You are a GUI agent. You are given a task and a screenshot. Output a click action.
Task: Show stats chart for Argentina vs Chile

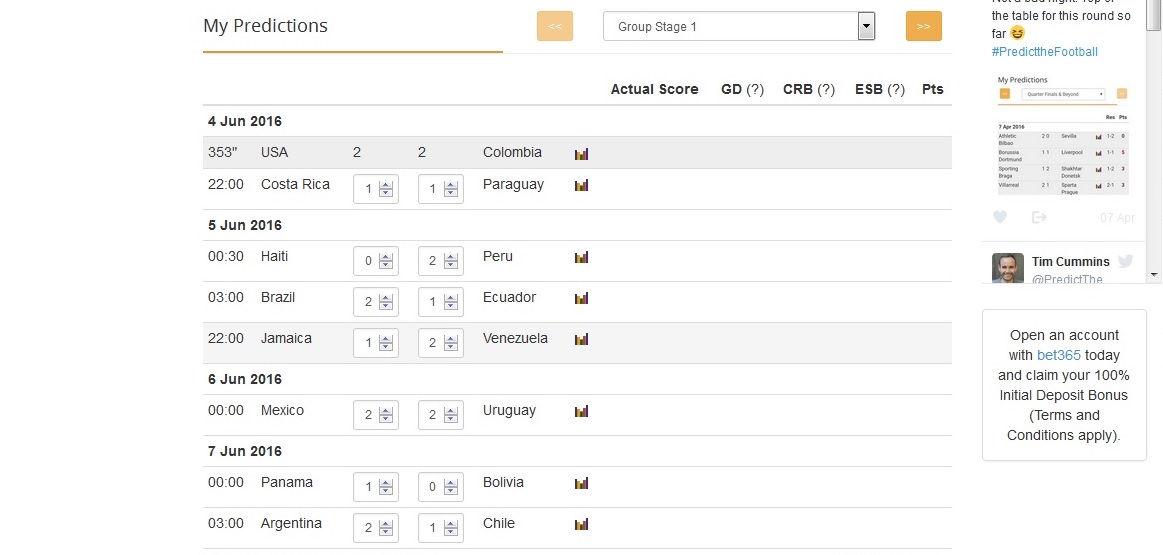point(581,524)
